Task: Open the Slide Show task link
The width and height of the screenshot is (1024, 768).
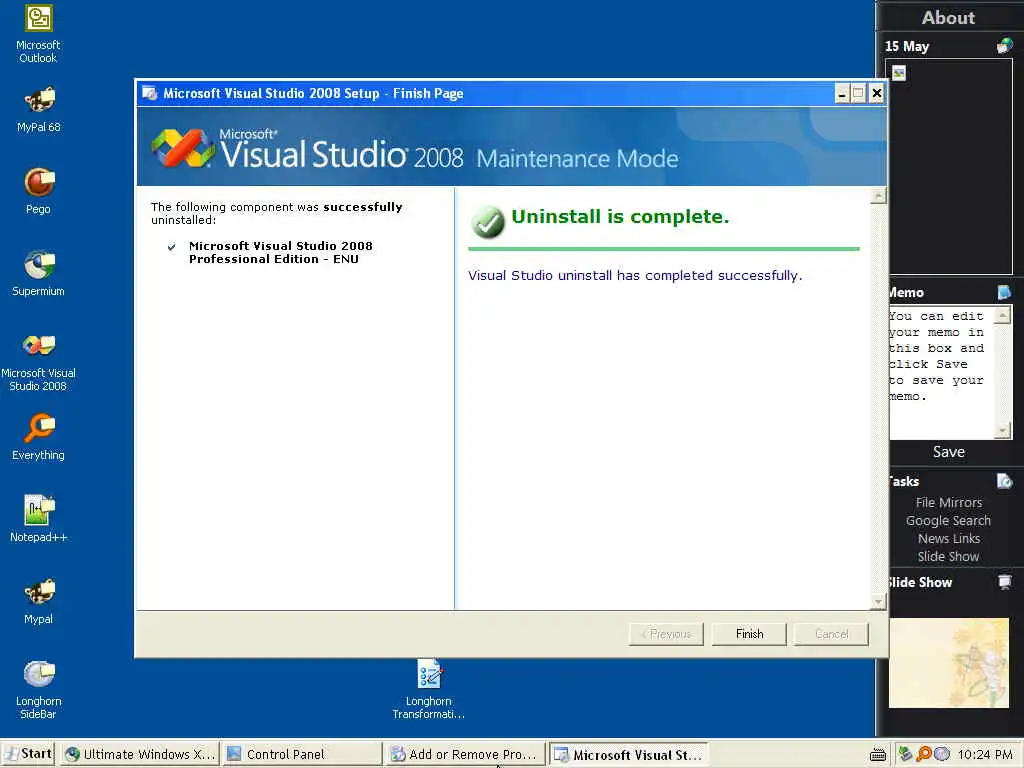Action: [948, 556]
